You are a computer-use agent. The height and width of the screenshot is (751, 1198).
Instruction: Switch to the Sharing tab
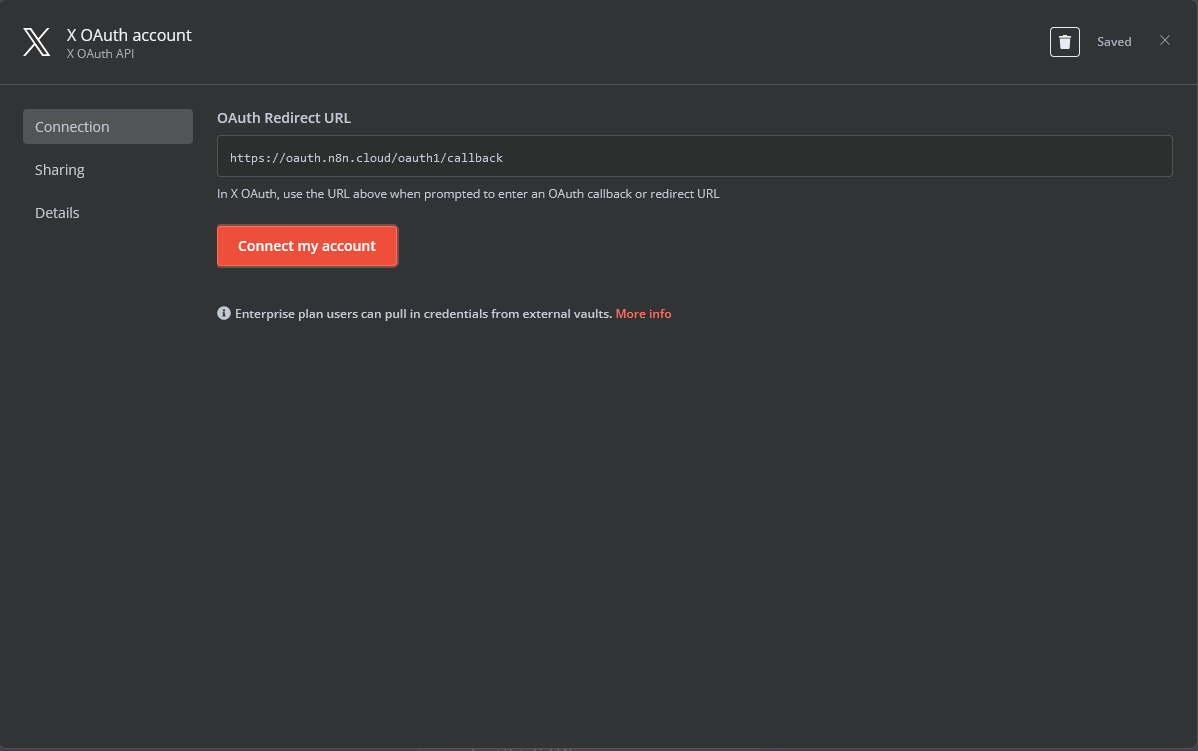tap(60, 169)
